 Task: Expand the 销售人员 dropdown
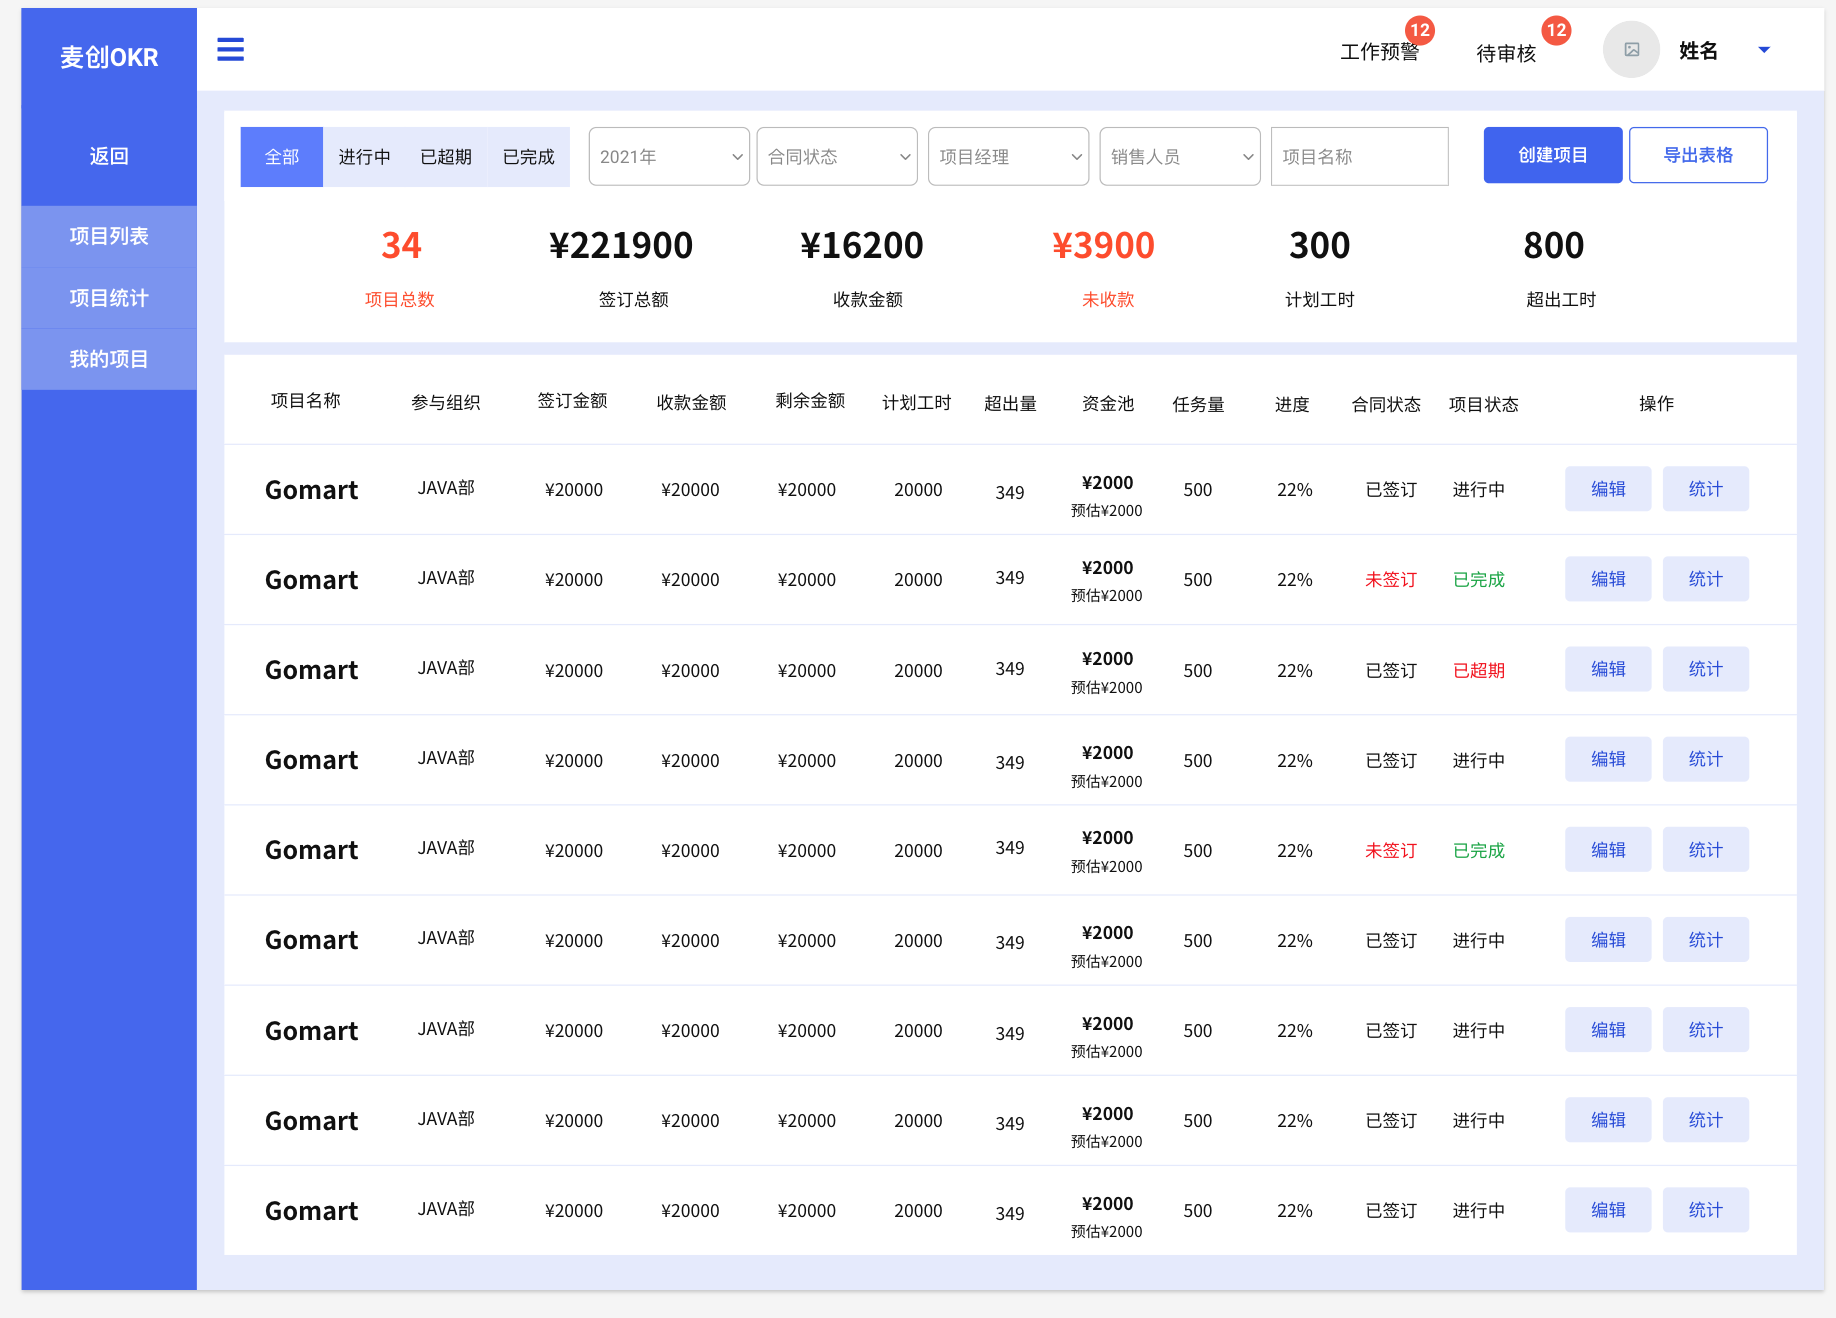(1179, 157)
